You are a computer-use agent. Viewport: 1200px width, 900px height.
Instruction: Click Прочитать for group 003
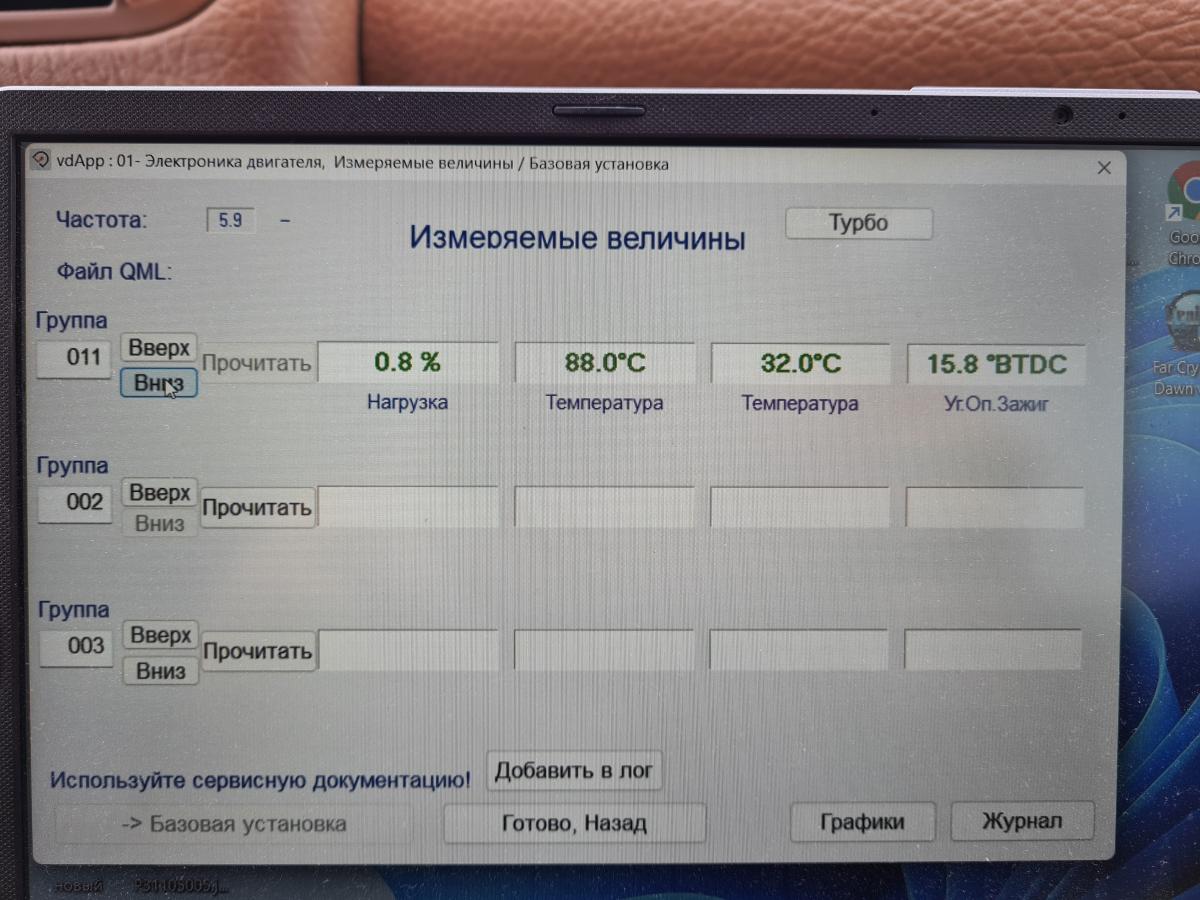coord(258,652)
